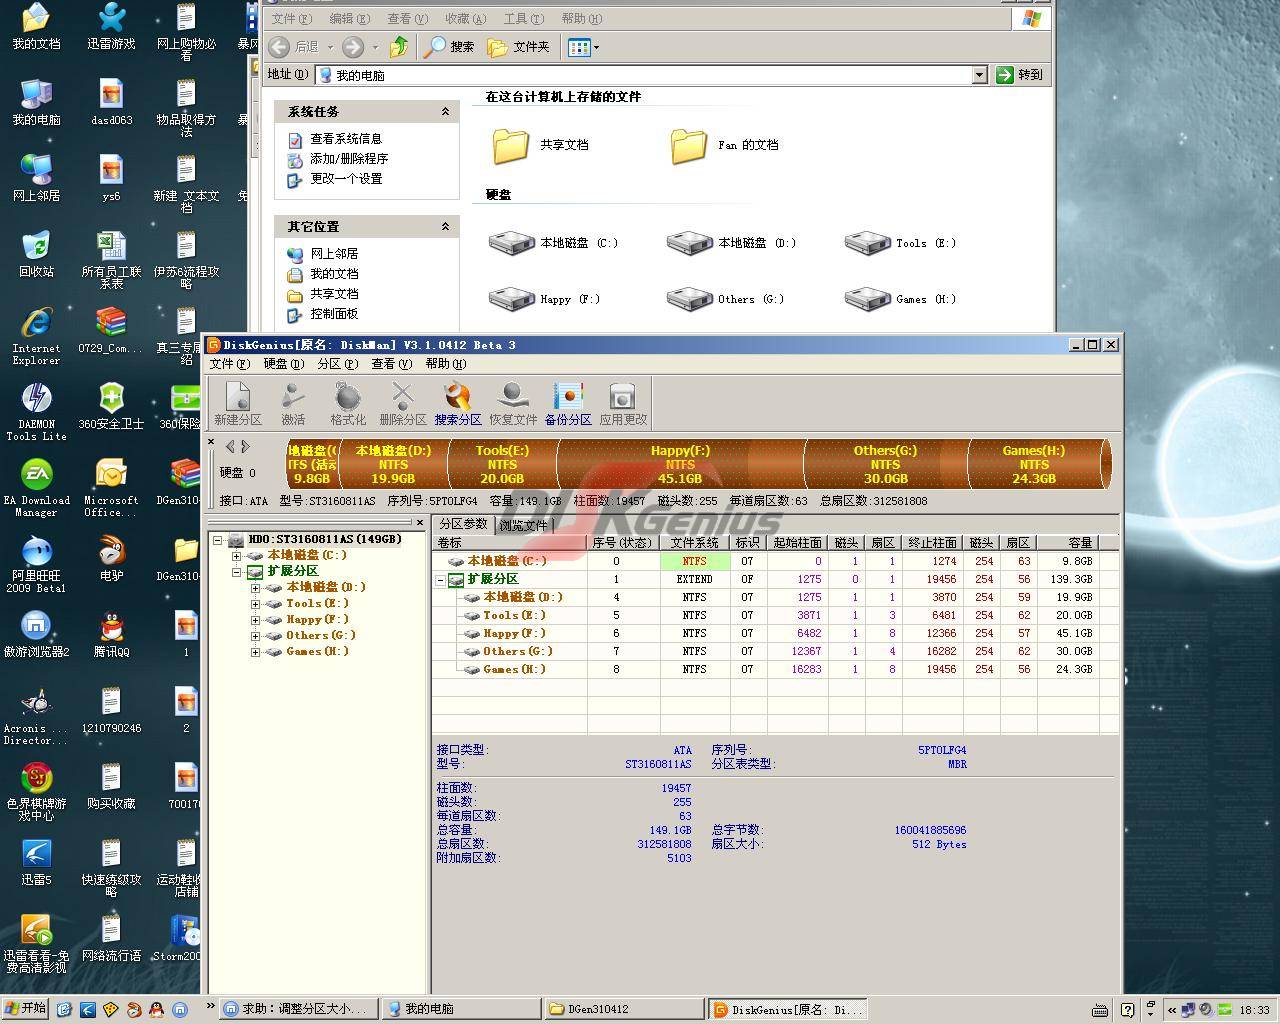Open Happy (F:) drive in My Computer
Screen dimensions: 1280x1024
(544, 299)
